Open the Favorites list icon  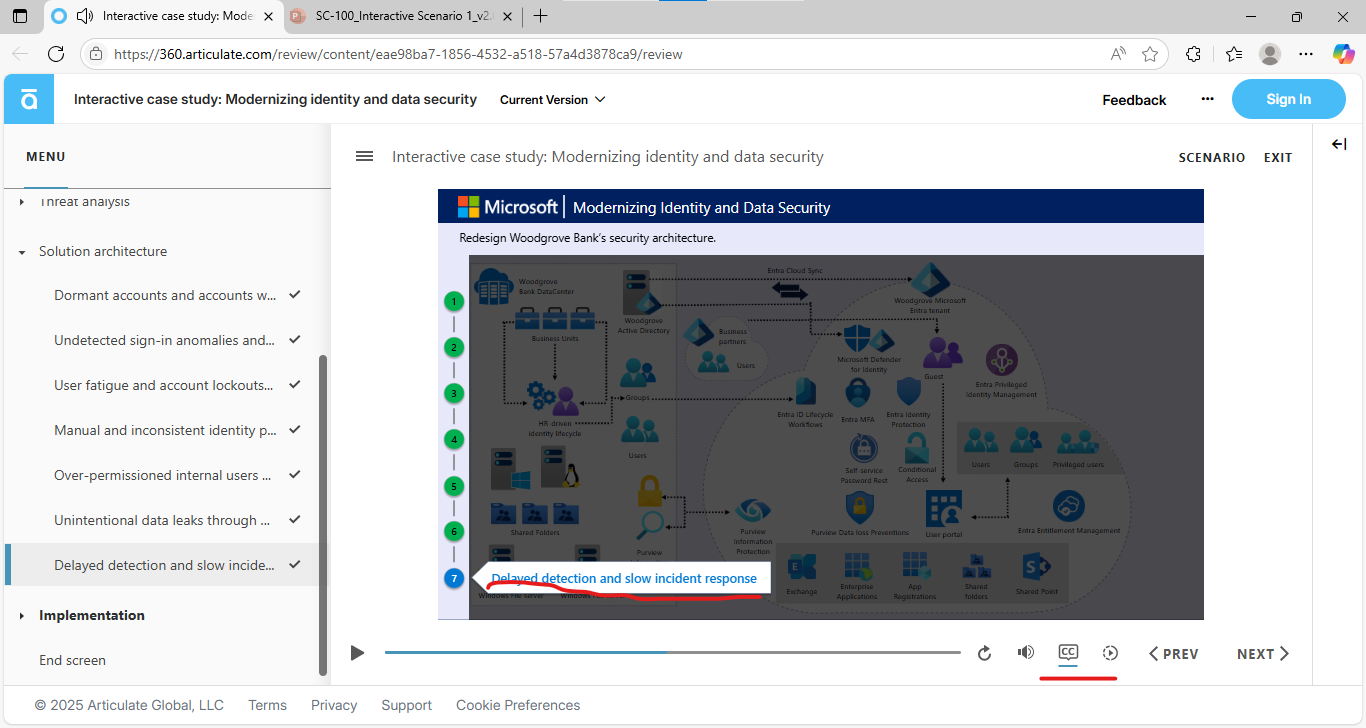coord(1233,54)
